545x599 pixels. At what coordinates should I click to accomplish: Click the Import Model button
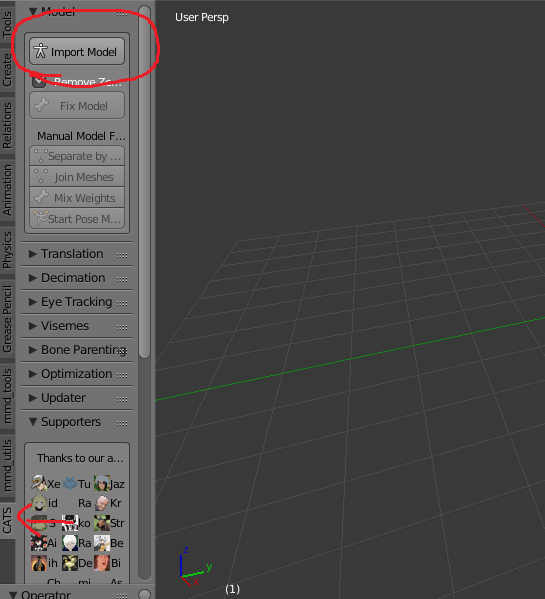(x=77, y=51)
